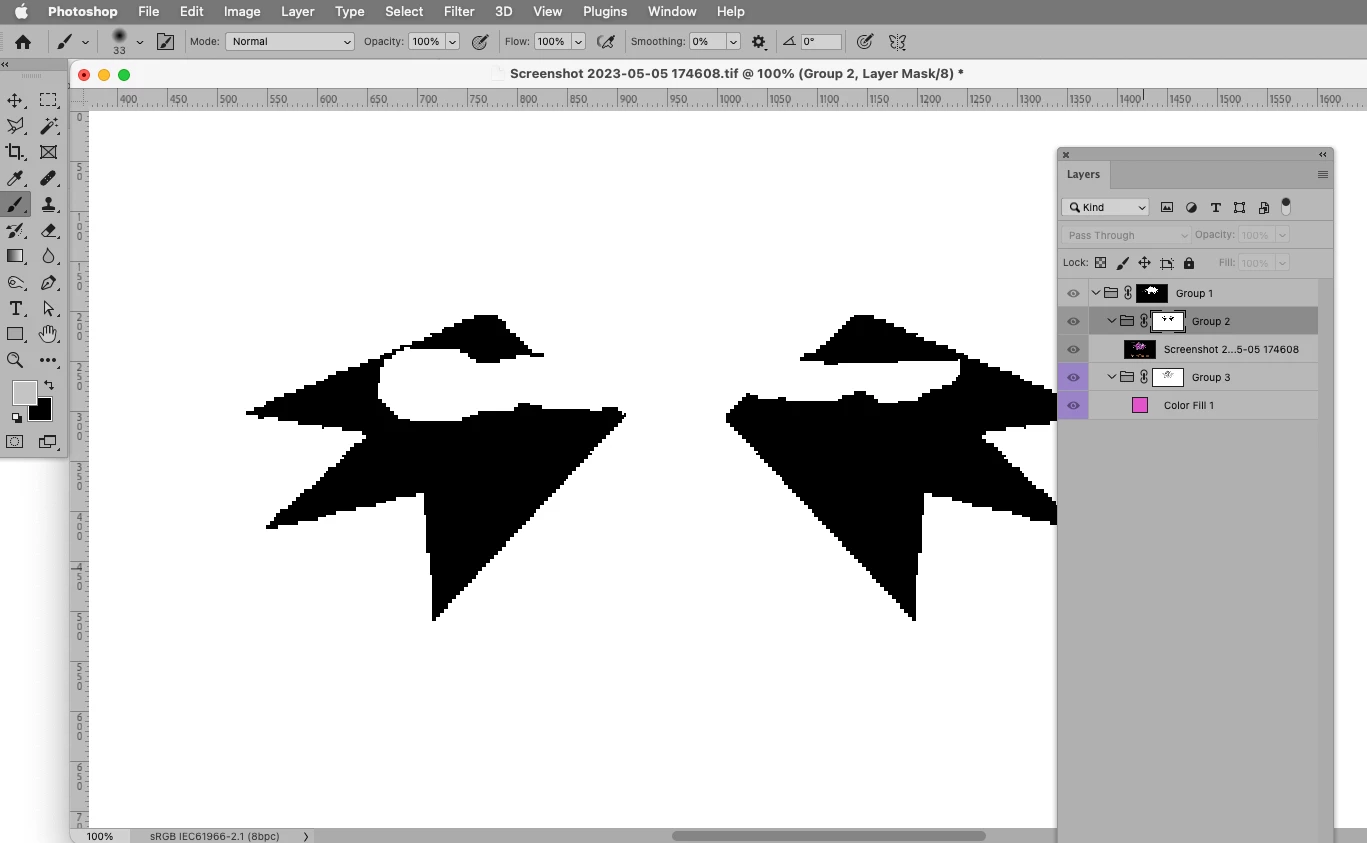
Task: Open the blending Mode dropdown
Action: click(290, 42)
